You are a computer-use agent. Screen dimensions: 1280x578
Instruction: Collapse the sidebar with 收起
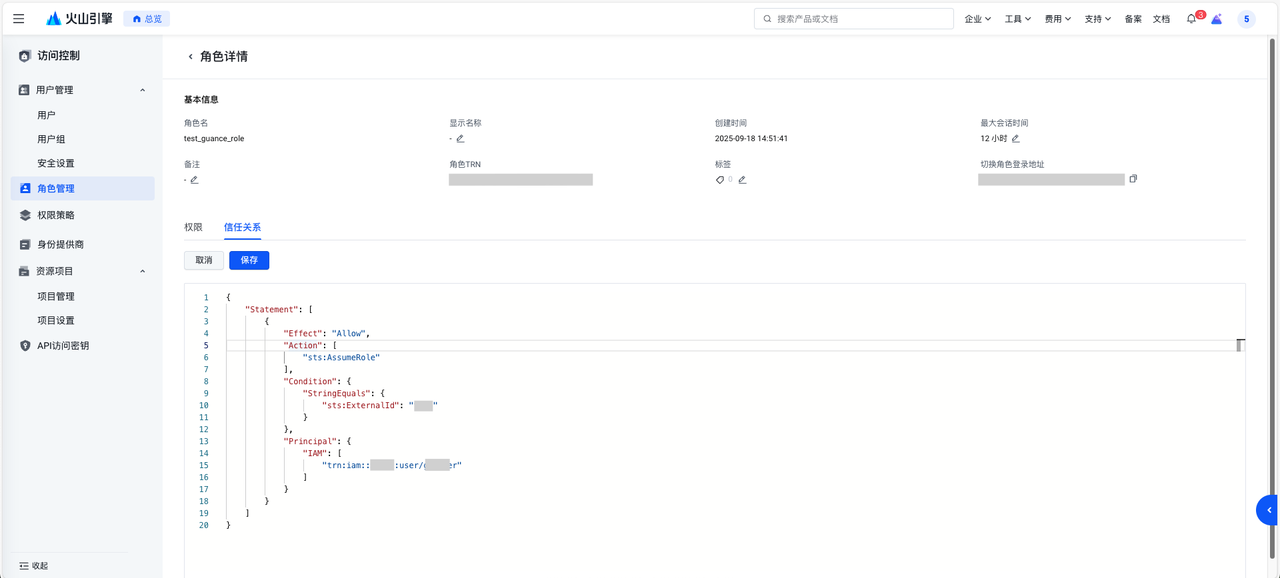[33, 566]
